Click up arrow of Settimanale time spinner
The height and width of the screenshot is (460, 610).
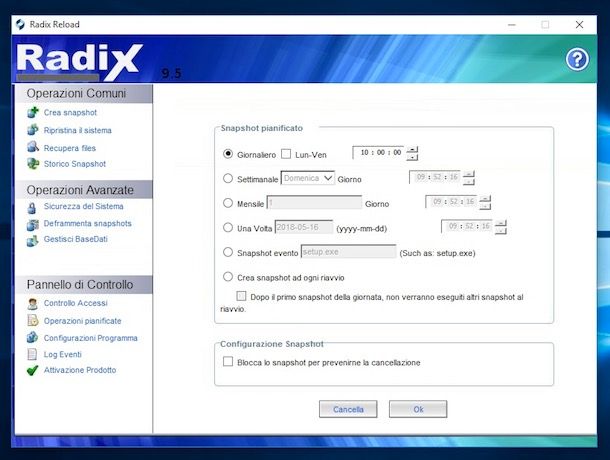(x=469, y=174)
